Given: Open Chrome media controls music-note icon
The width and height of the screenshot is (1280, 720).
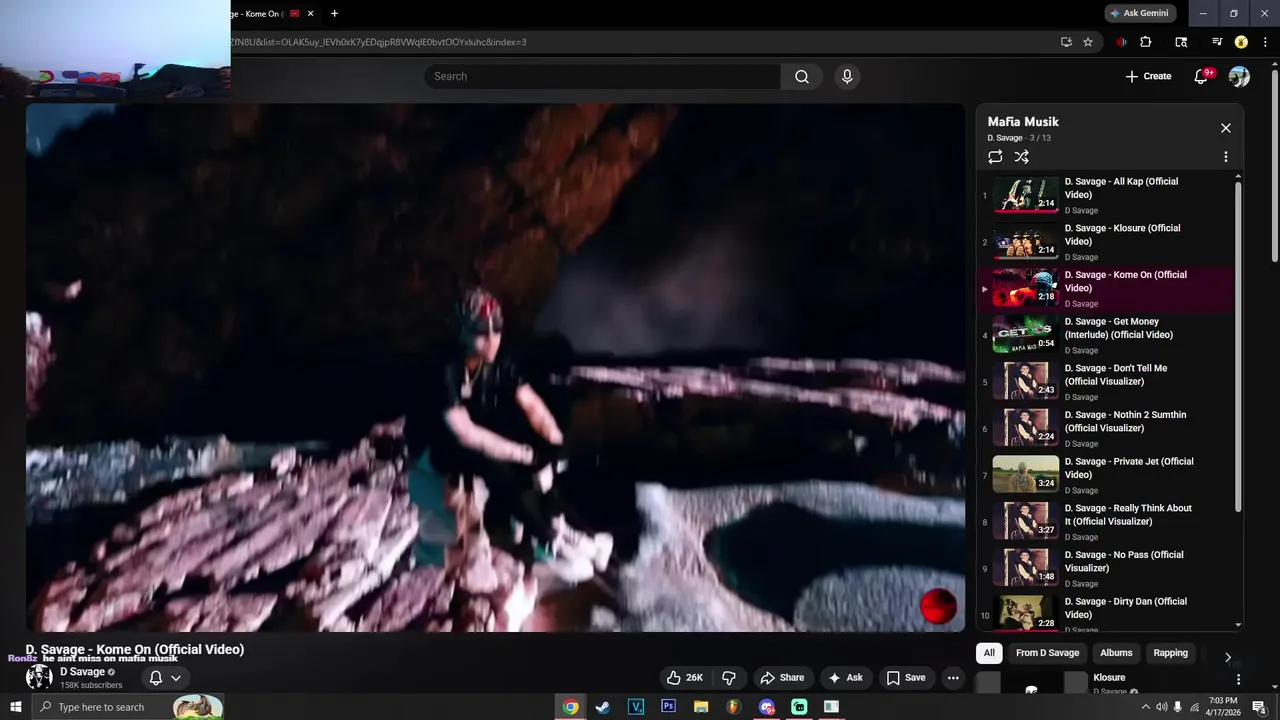Looking at the screenshot, I should point(1217,42).
